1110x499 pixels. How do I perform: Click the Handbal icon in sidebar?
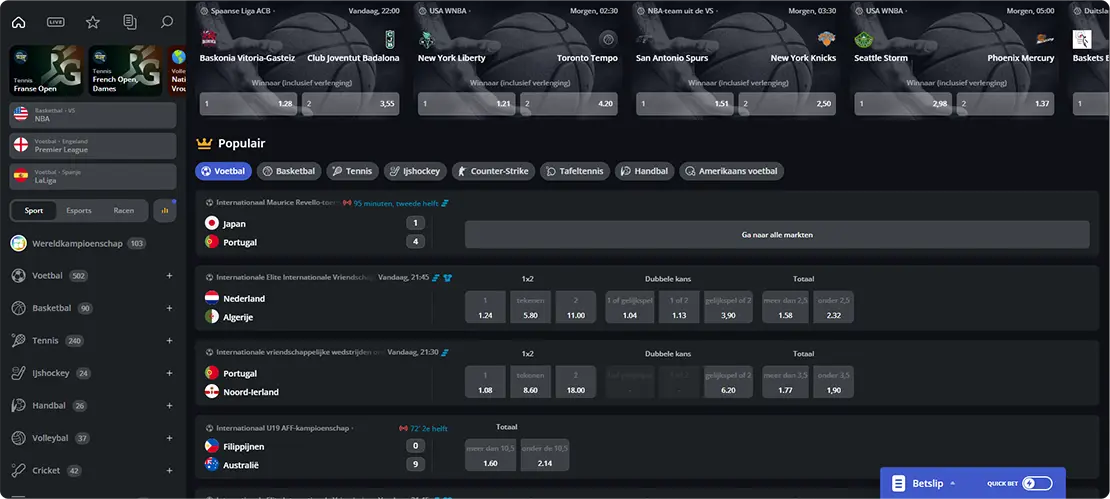[x=18, y=406]
